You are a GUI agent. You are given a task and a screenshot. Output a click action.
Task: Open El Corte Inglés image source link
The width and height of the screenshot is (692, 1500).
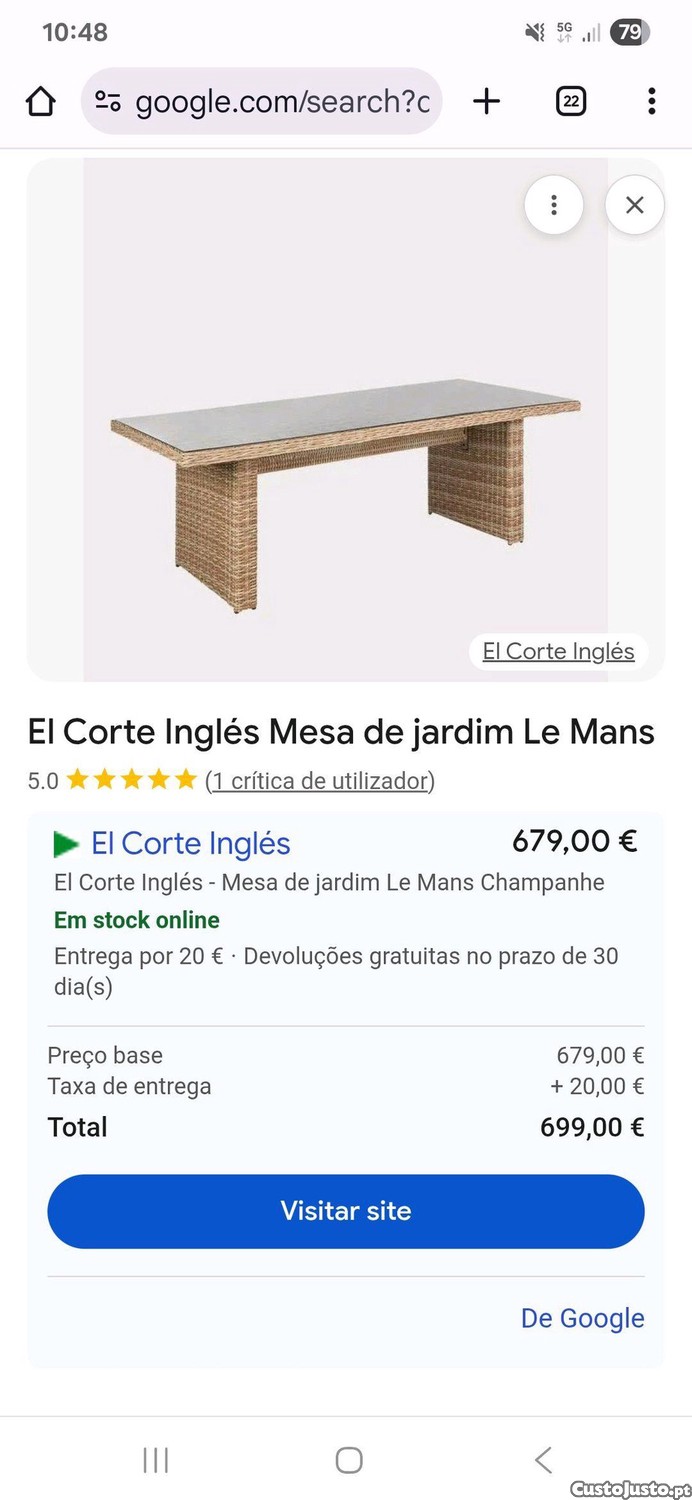tap(558, 652)
